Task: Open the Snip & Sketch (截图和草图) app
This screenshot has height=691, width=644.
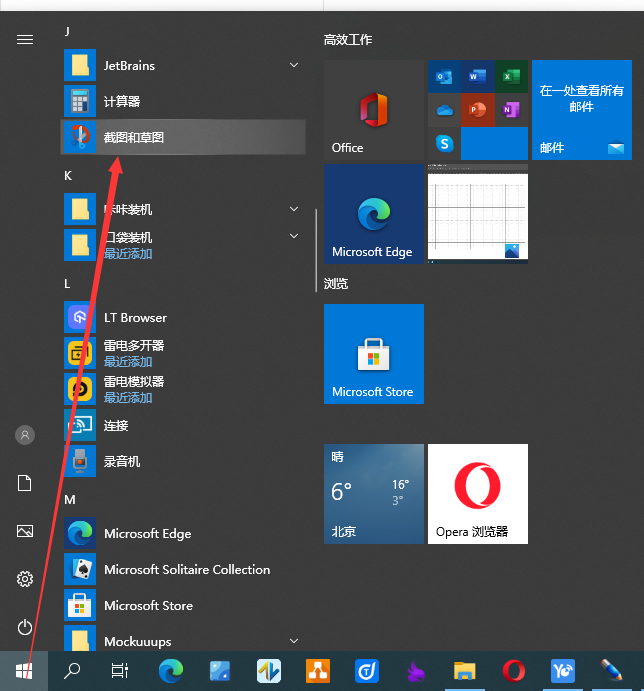Action: click(135, 137)
